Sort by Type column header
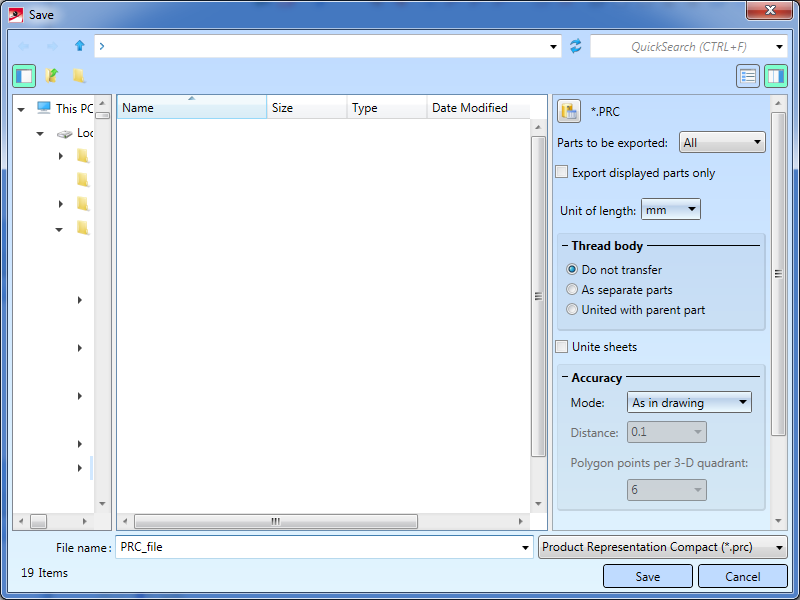The width and height of the screenshot is (800, 600). pyautogui.click(x=387, y=107)
